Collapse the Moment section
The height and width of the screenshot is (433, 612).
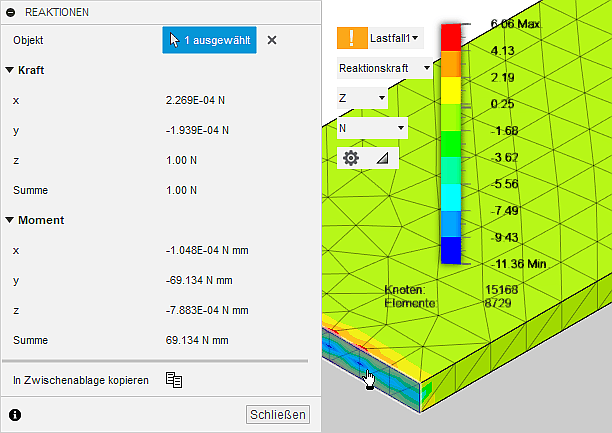click(10, 220)
